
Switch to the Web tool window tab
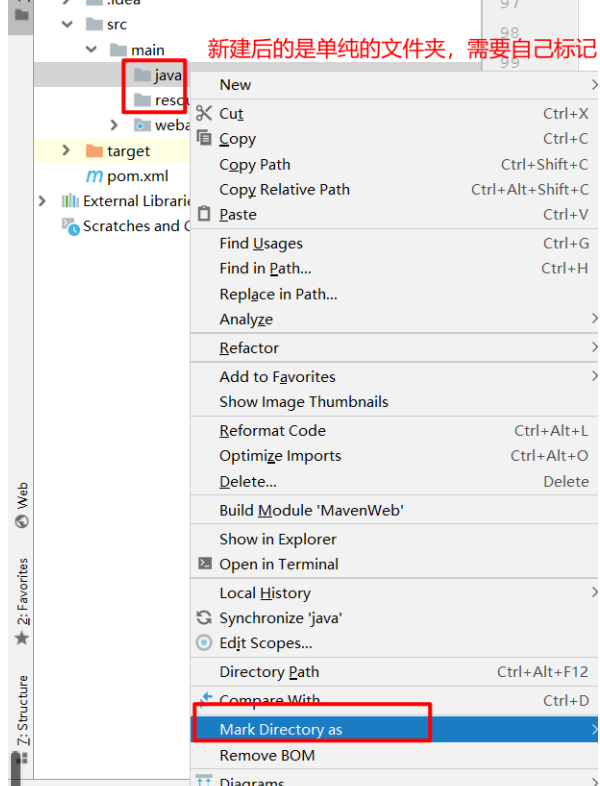22,505
